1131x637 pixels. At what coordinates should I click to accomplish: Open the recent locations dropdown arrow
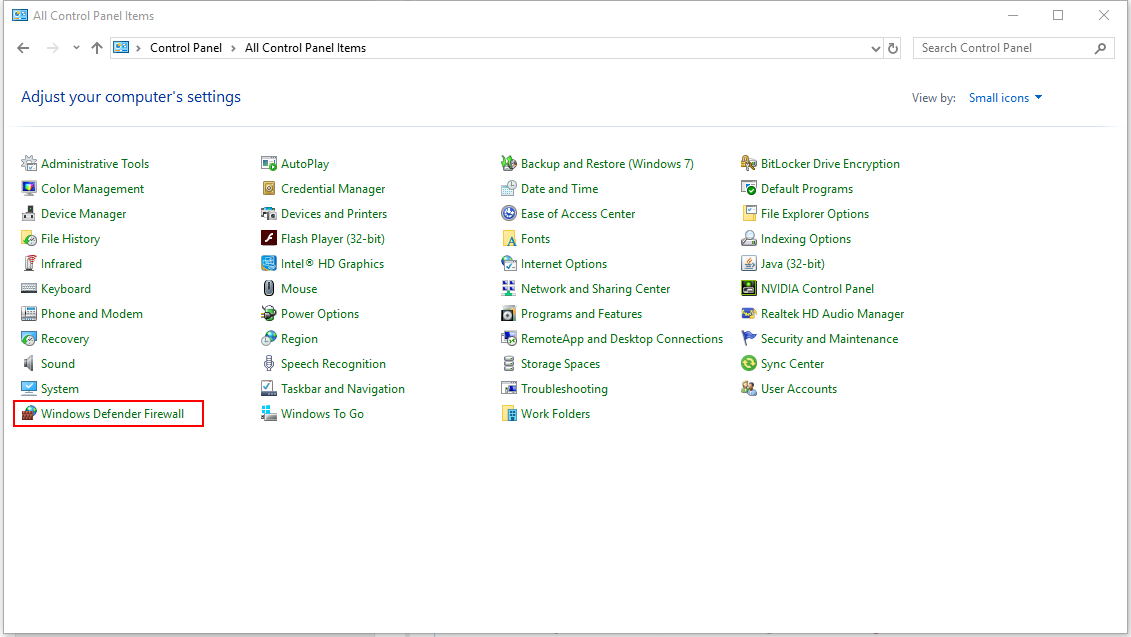point(76,48)
